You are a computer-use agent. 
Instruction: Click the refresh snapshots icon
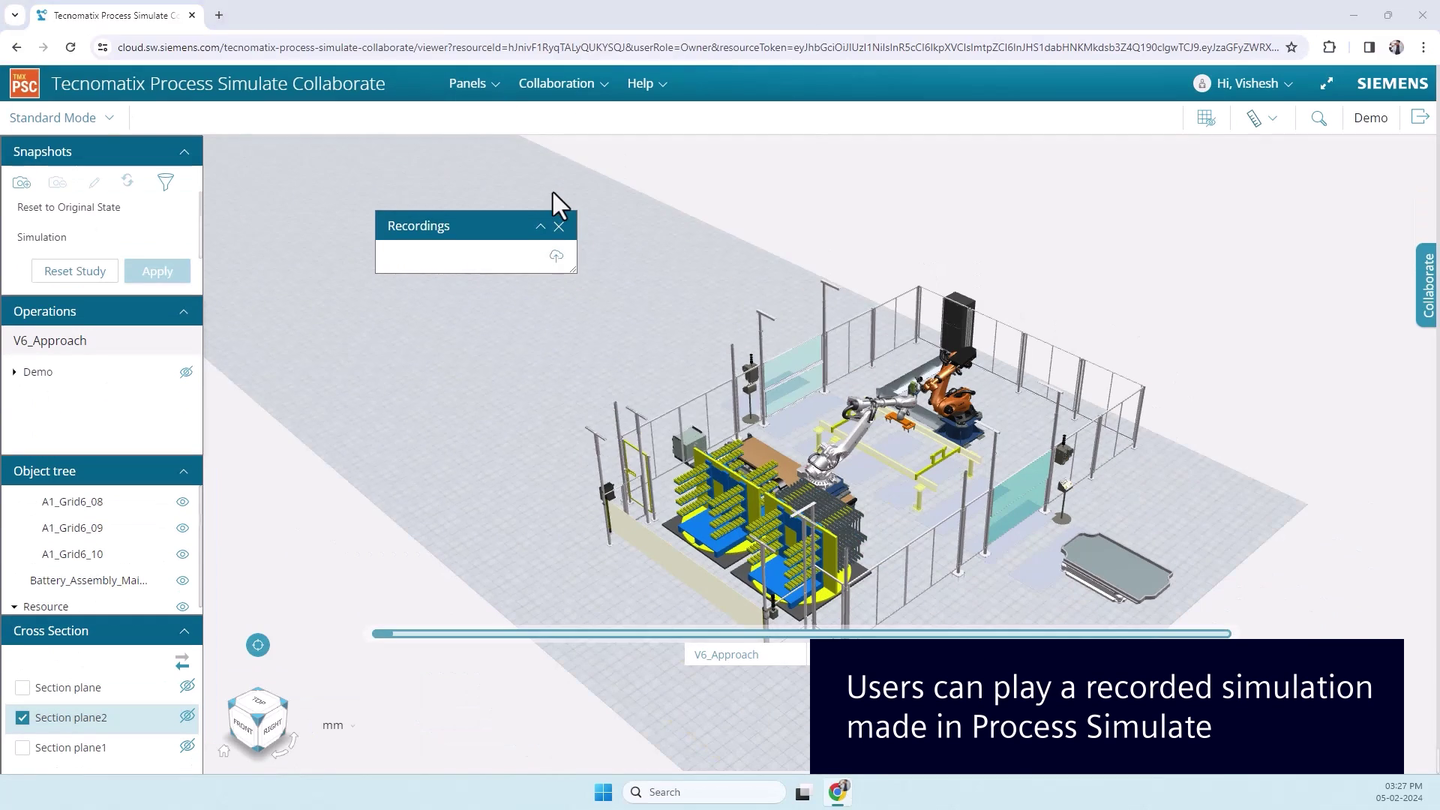(x=127, y=181)
